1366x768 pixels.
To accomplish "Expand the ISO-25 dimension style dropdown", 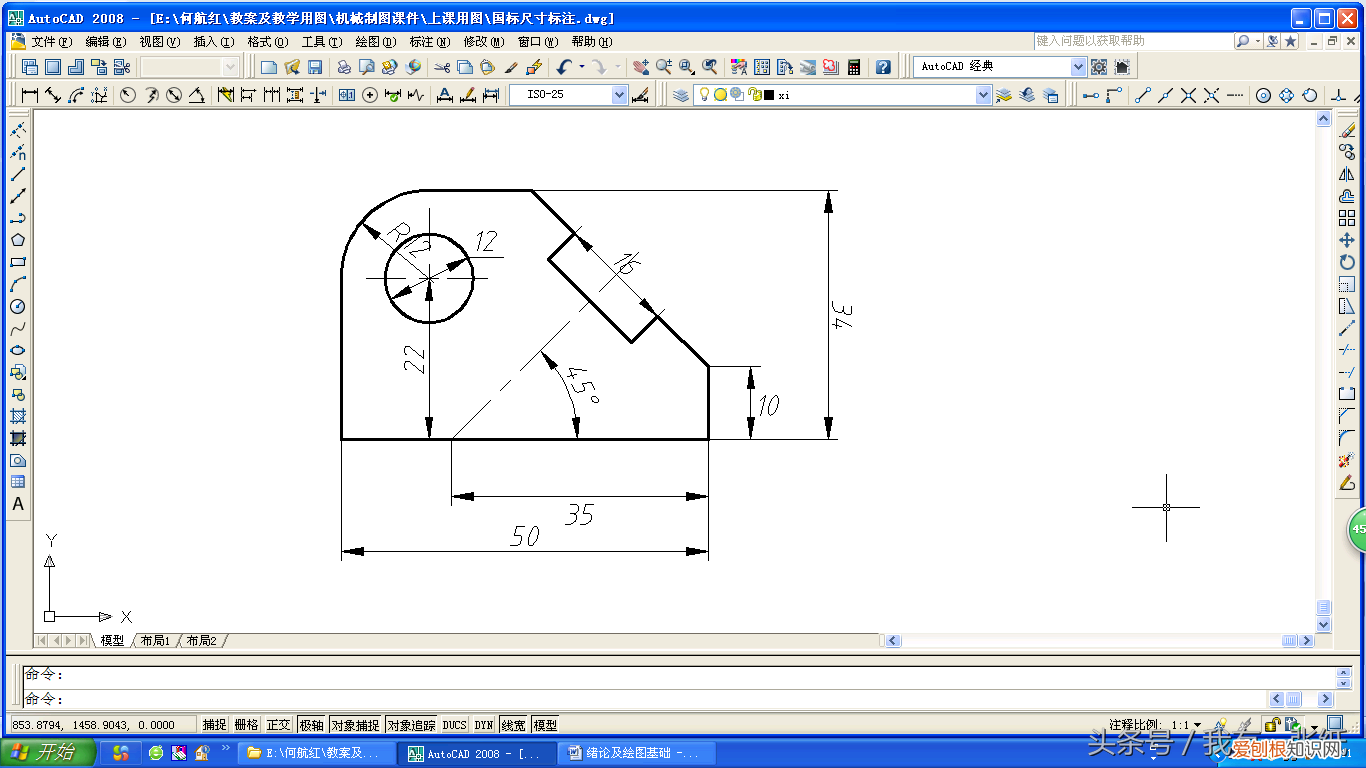I will pyautogui.click(x=619, y=95).
